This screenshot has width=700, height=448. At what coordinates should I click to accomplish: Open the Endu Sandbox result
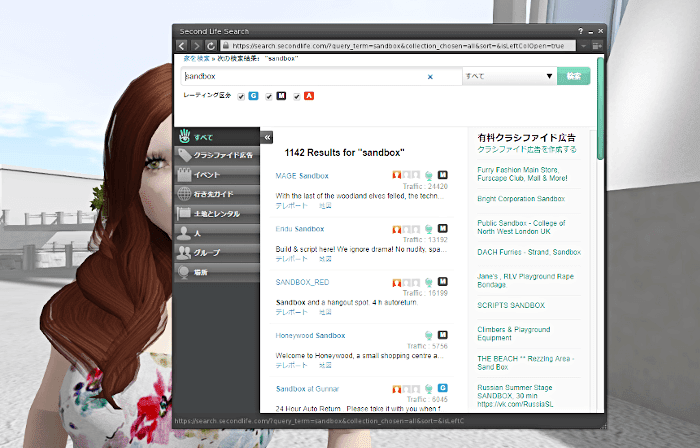pyautogui.click(x=300, y=229)
